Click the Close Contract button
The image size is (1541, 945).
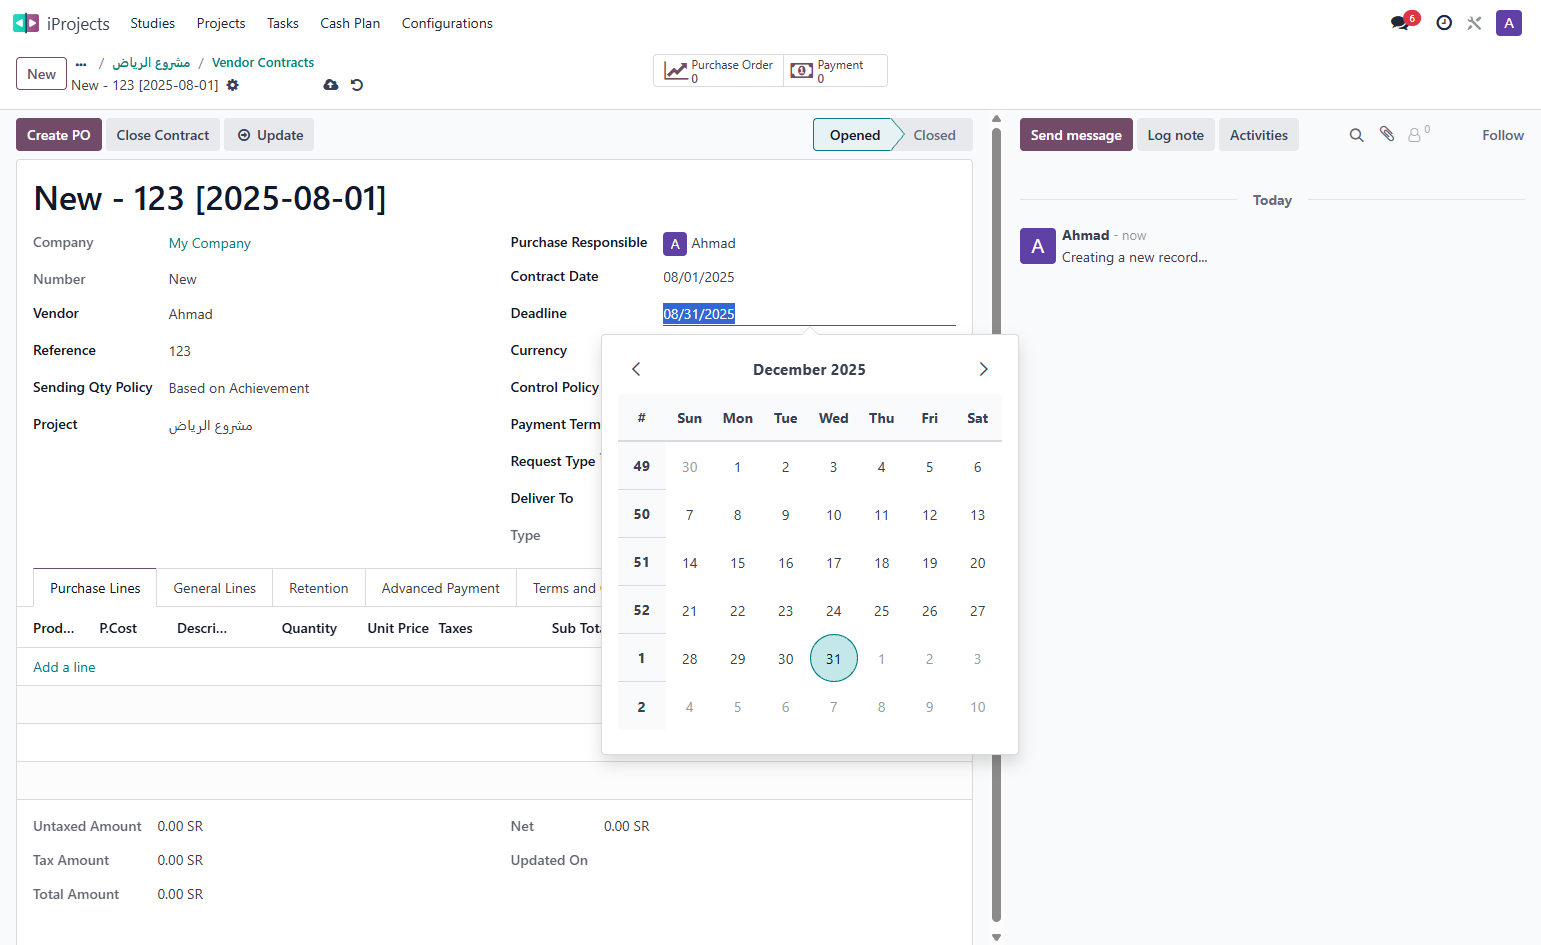coord(163,135)
